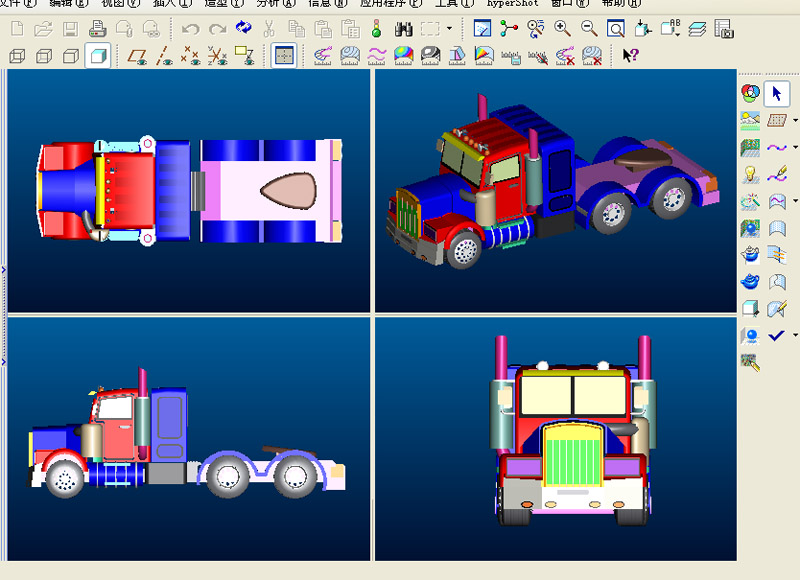
Task: Undo the last action
Action: (191, 29)
